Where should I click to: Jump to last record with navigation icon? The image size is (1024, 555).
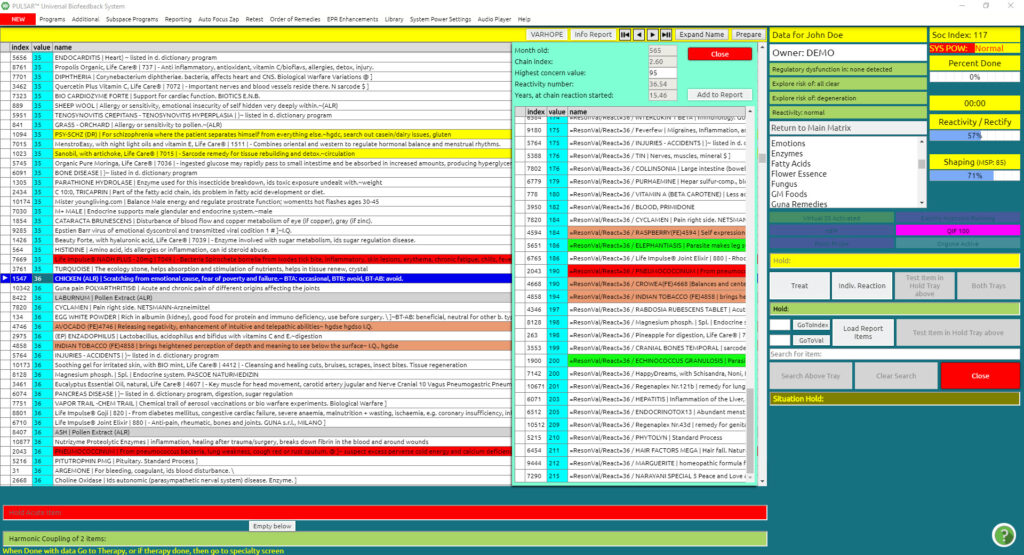tap(666, 34)
